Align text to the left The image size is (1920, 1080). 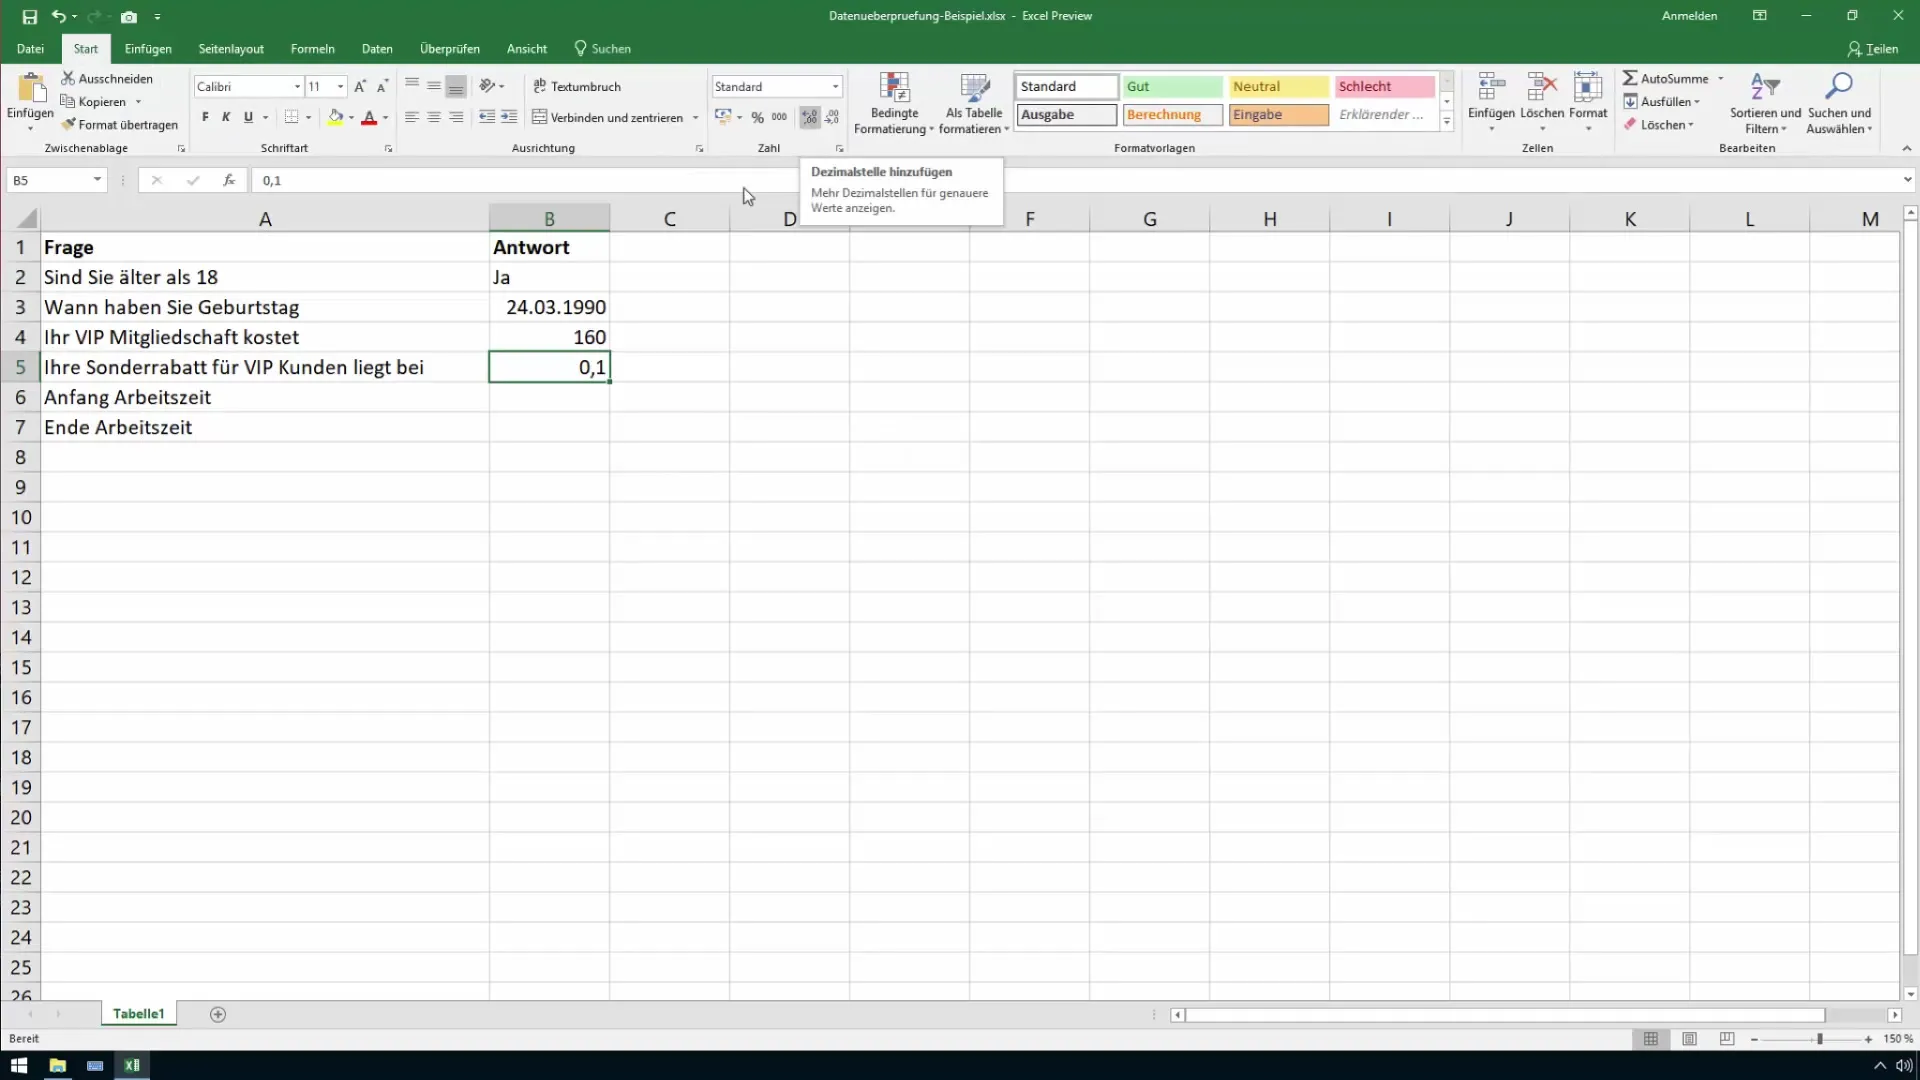point(412,117)
